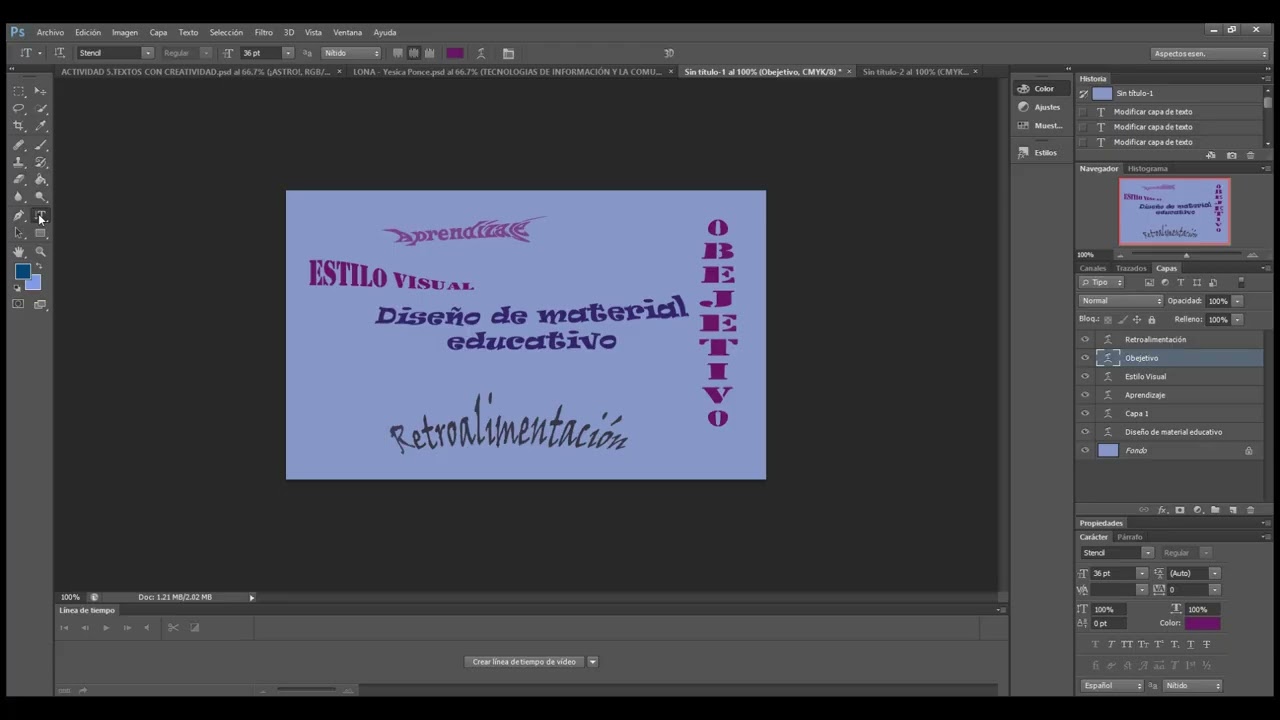Select the Move tool
Image resolution: width=1280 pixels, height=720 pixels.
(41, 90)
